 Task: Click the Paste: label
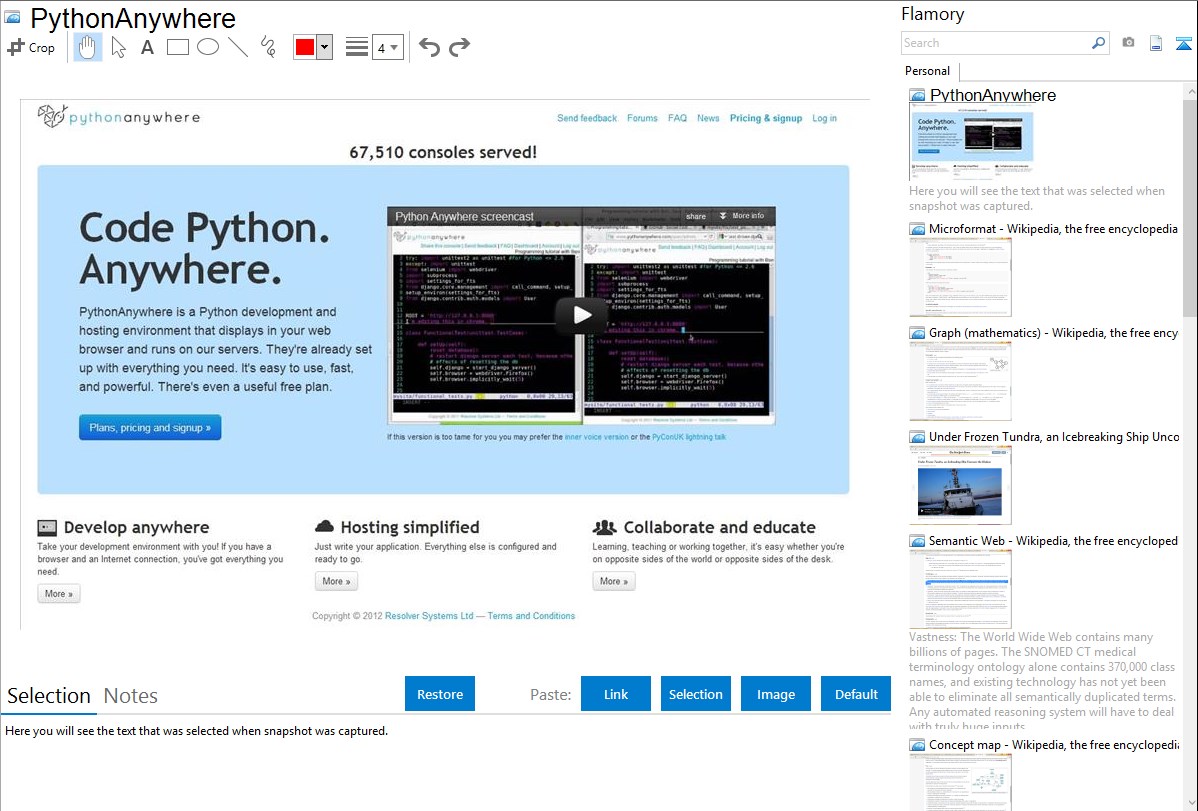(x=550, y=694)
